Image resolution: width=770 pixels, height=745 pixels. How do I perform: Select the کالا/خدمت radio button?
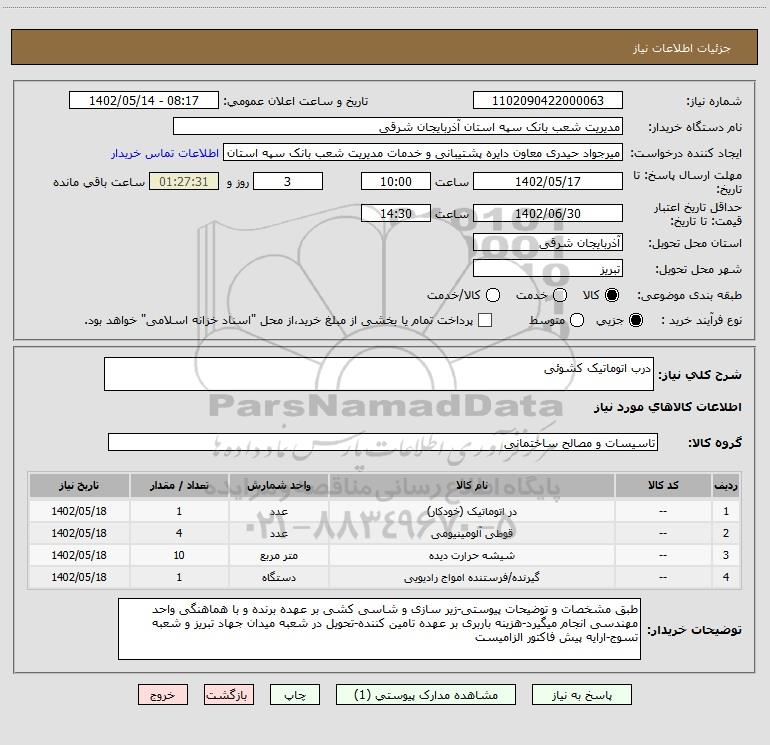(x=493, y=295)
